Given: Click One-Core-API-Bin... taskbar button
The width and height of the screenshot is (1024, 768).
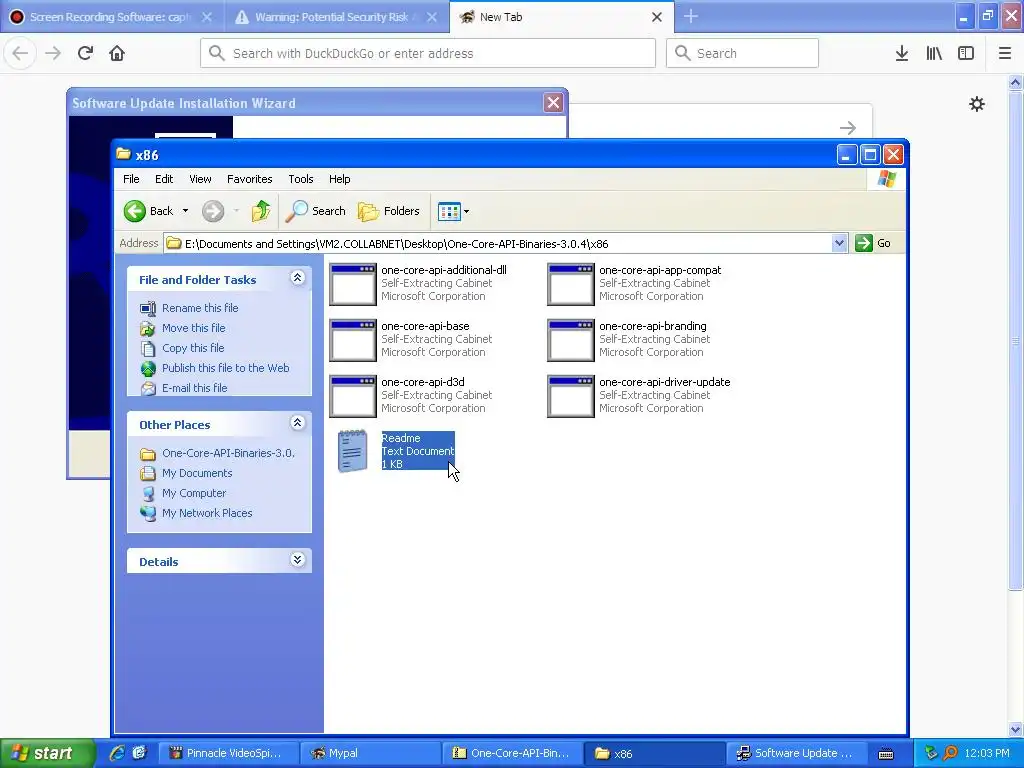Looking at the screenshot, I should point(511,753).
